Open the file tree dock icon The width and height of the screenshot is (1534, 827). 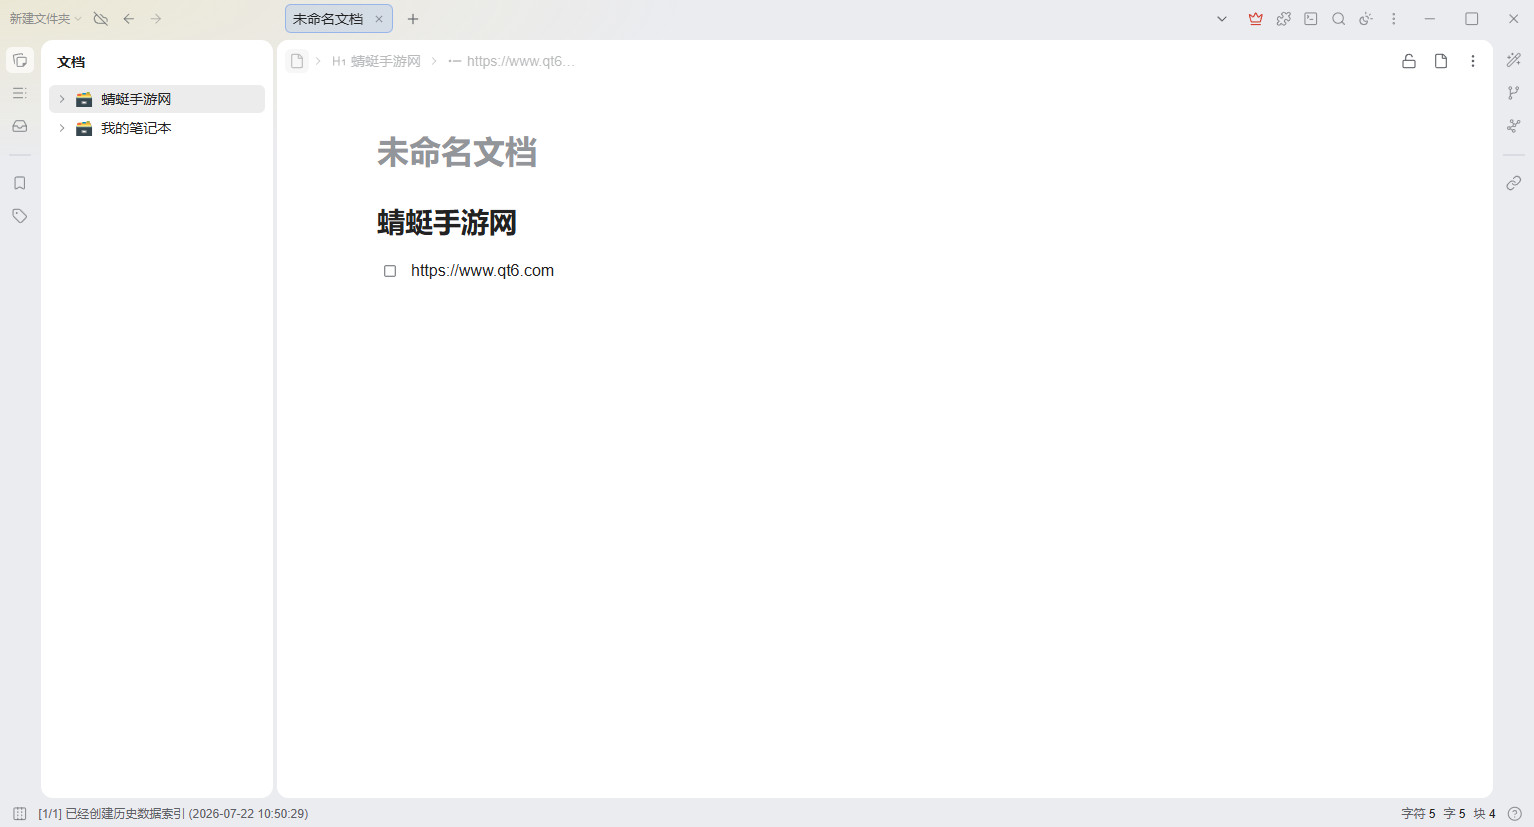[x=20, y=60]
